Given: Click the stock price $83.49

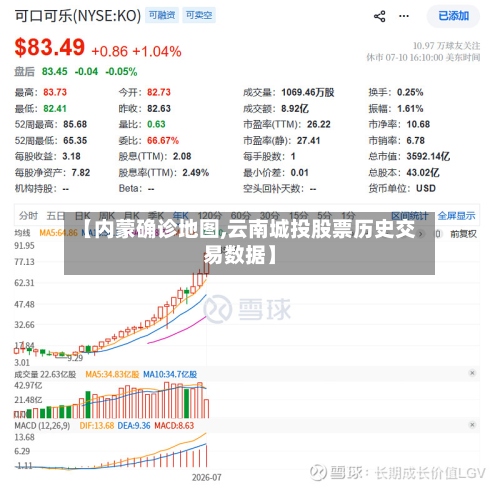Looking at the screenshot, I should pos(50,47).
